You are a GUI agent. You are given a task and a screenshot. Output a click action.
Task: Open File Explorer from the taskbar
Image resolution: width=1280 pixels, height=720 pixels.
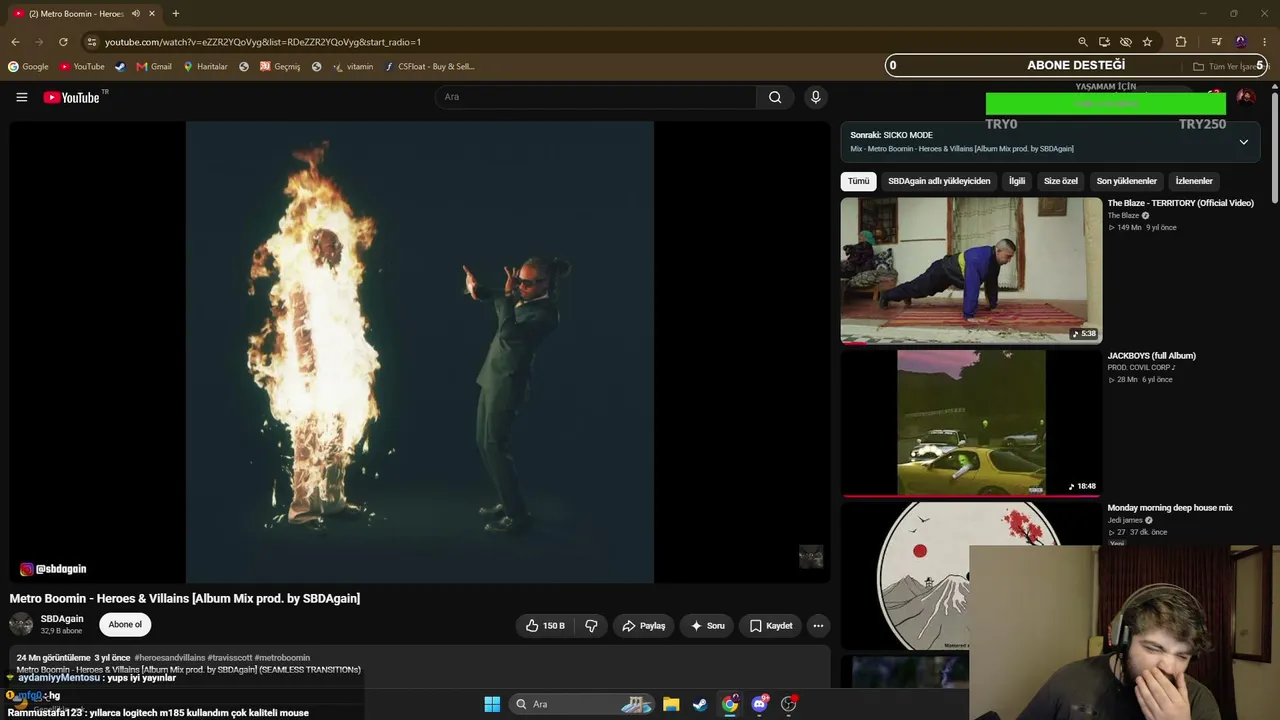671,704
